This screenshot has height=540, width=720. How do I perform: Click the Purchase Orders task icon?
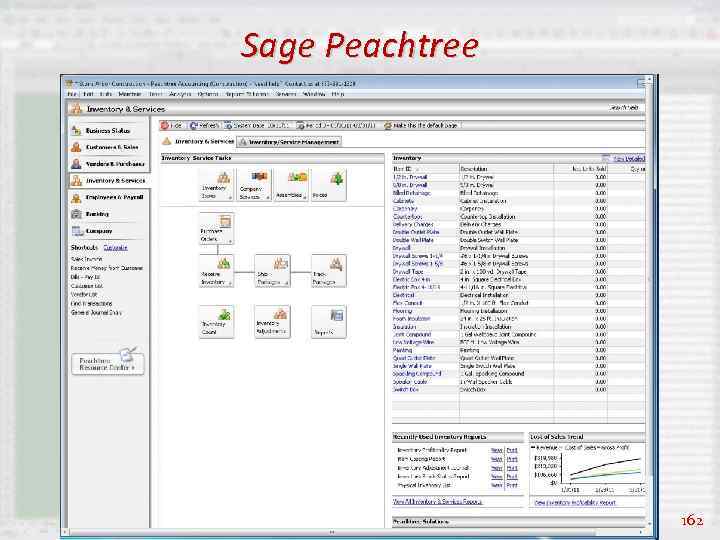(216, 228)
